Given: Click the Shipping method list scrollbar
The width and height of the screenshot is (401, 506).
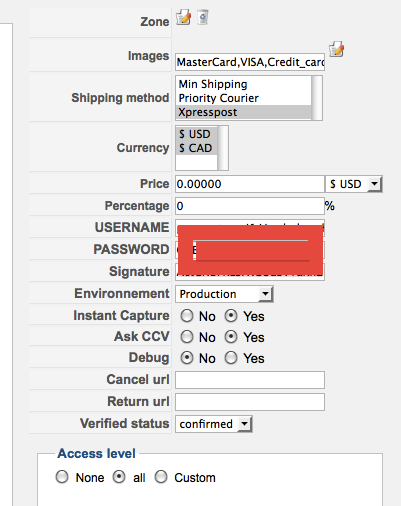Looking at the screenshot, I should [317, 98].
